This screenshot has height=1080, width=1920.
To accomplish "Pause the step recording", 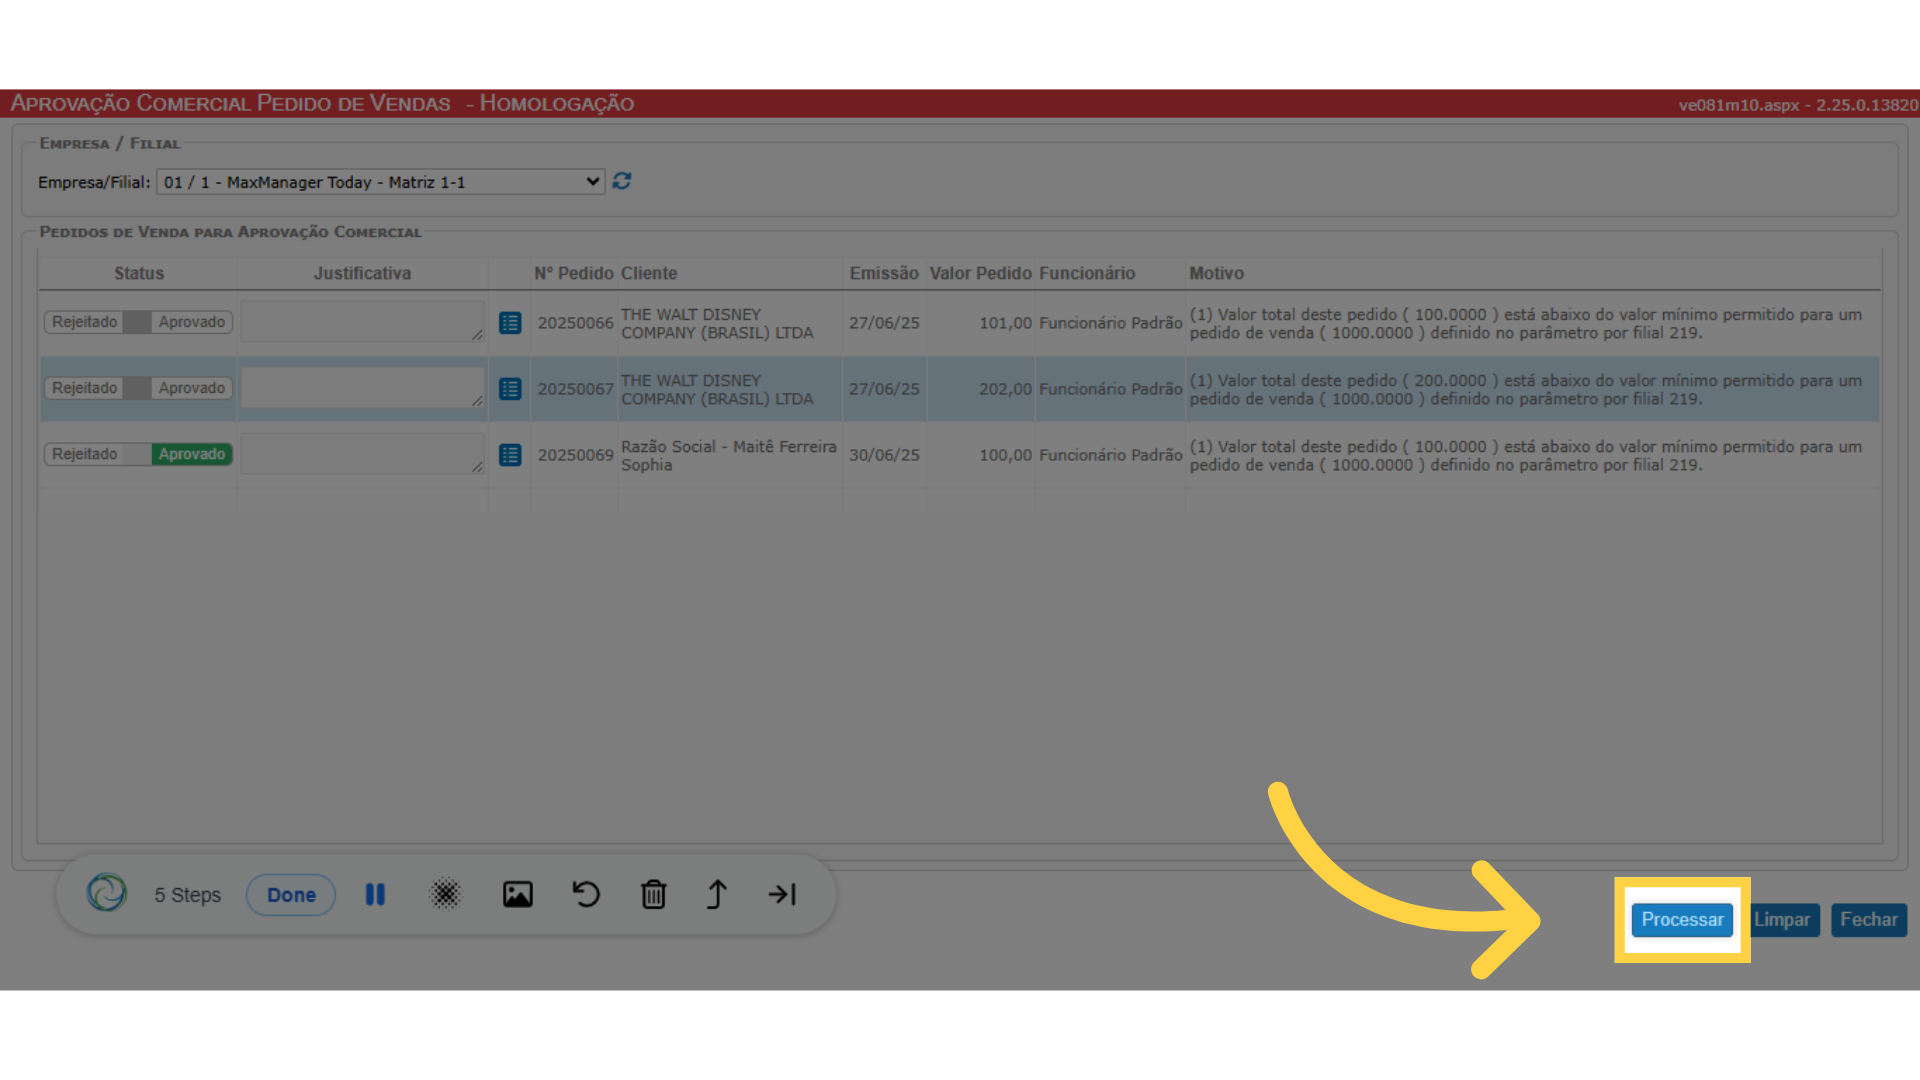I will tap(375, 894).
